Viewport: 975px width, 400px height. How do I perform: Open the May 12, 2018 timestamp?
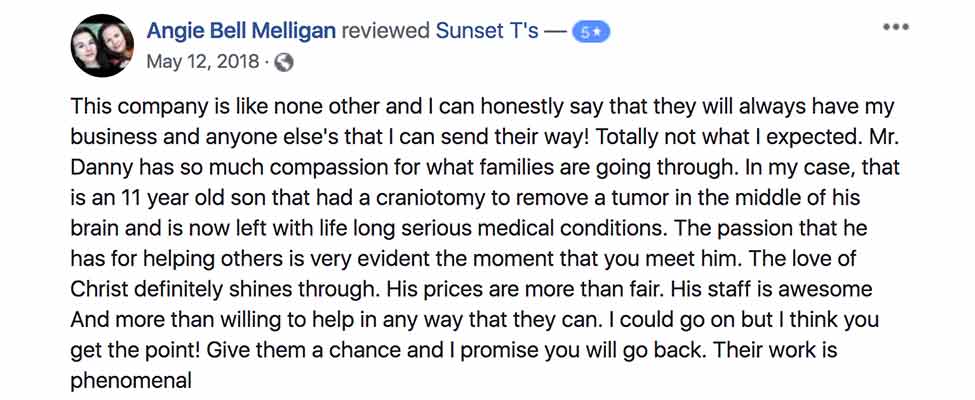pos(203,62)
